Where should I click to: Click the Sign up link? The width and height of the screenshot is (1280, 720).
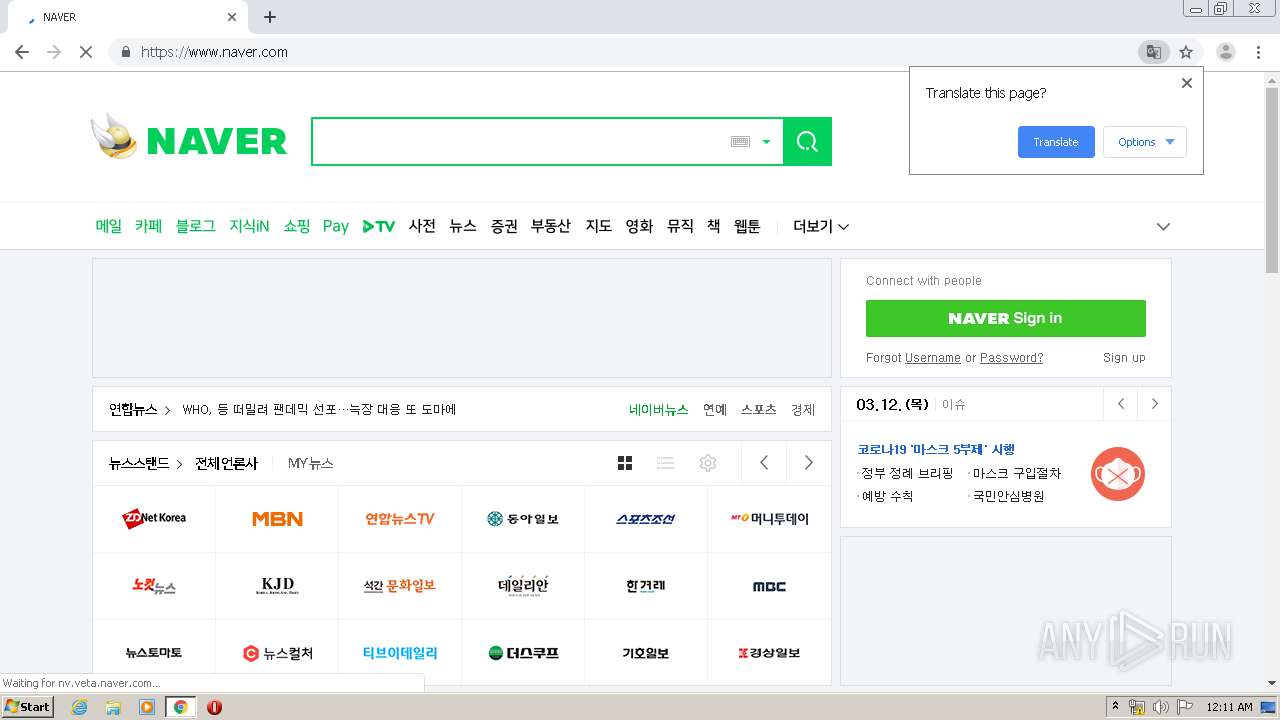tap(1124, 358)
